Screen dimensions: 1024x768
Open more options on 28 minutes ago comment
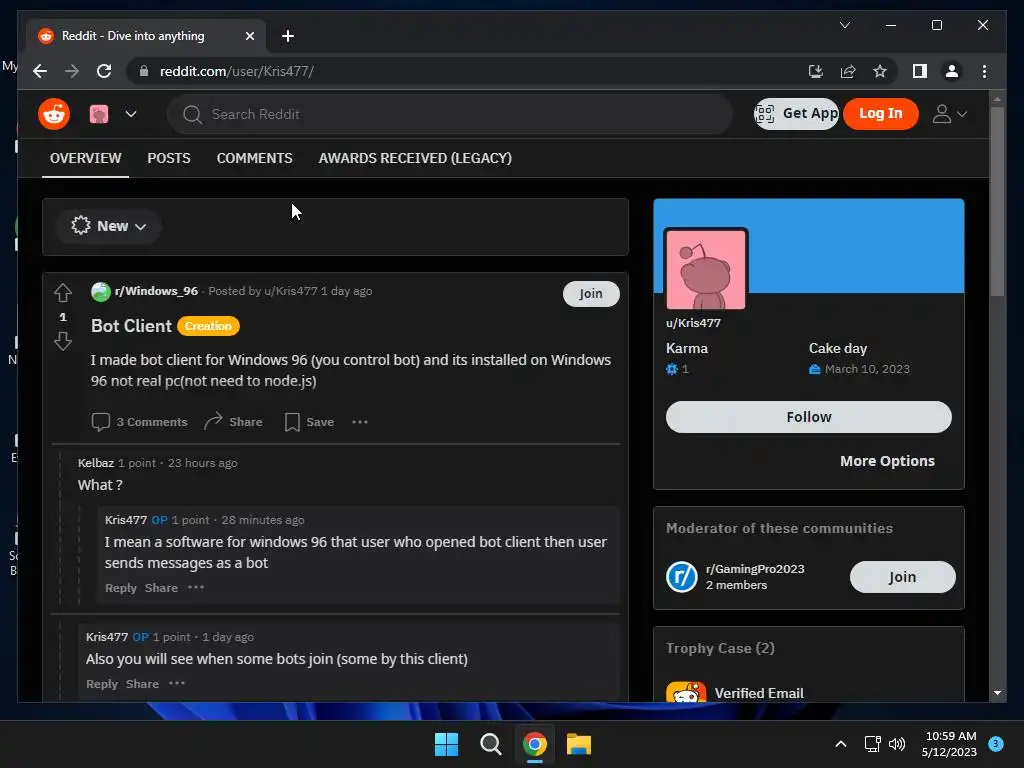click(x=196, y=587)
